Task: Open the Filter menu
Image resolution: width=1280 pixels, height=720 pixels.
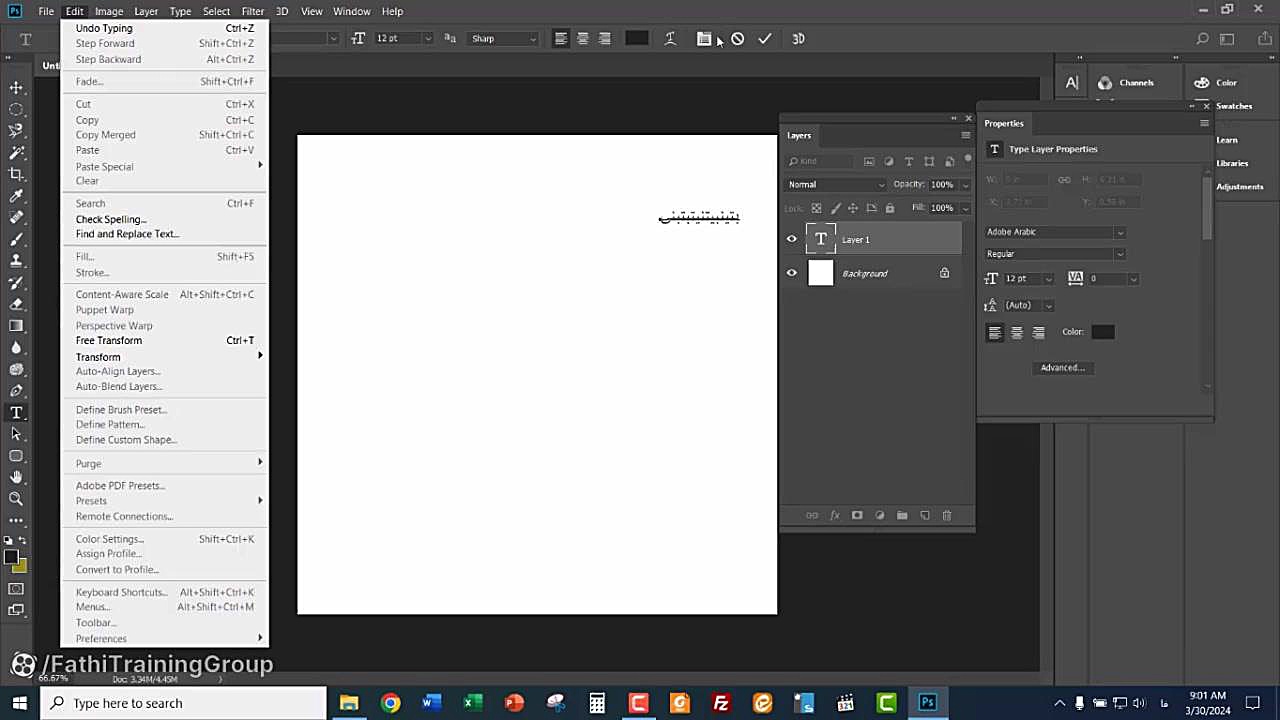Action: 252,11
